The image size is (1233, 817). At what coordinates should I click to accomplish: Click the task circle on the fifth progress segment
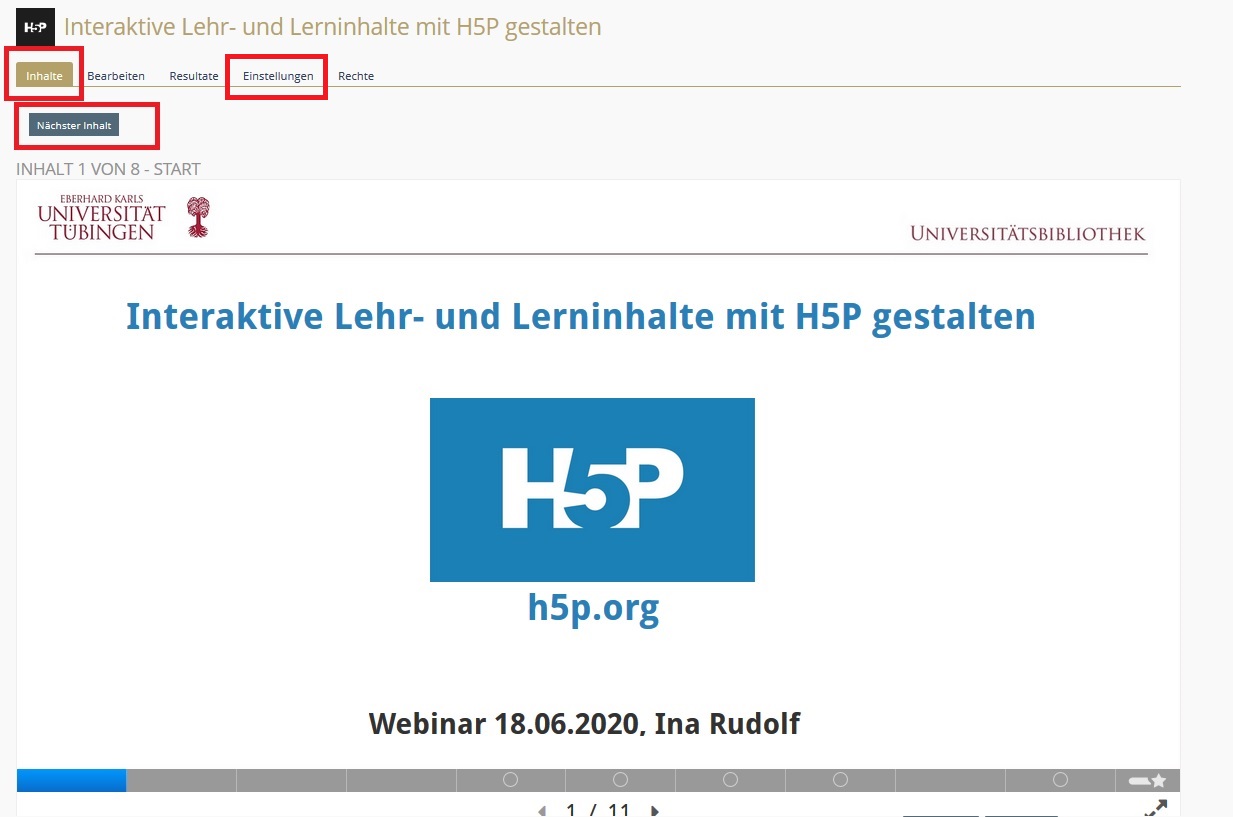(x=510, y=780)
